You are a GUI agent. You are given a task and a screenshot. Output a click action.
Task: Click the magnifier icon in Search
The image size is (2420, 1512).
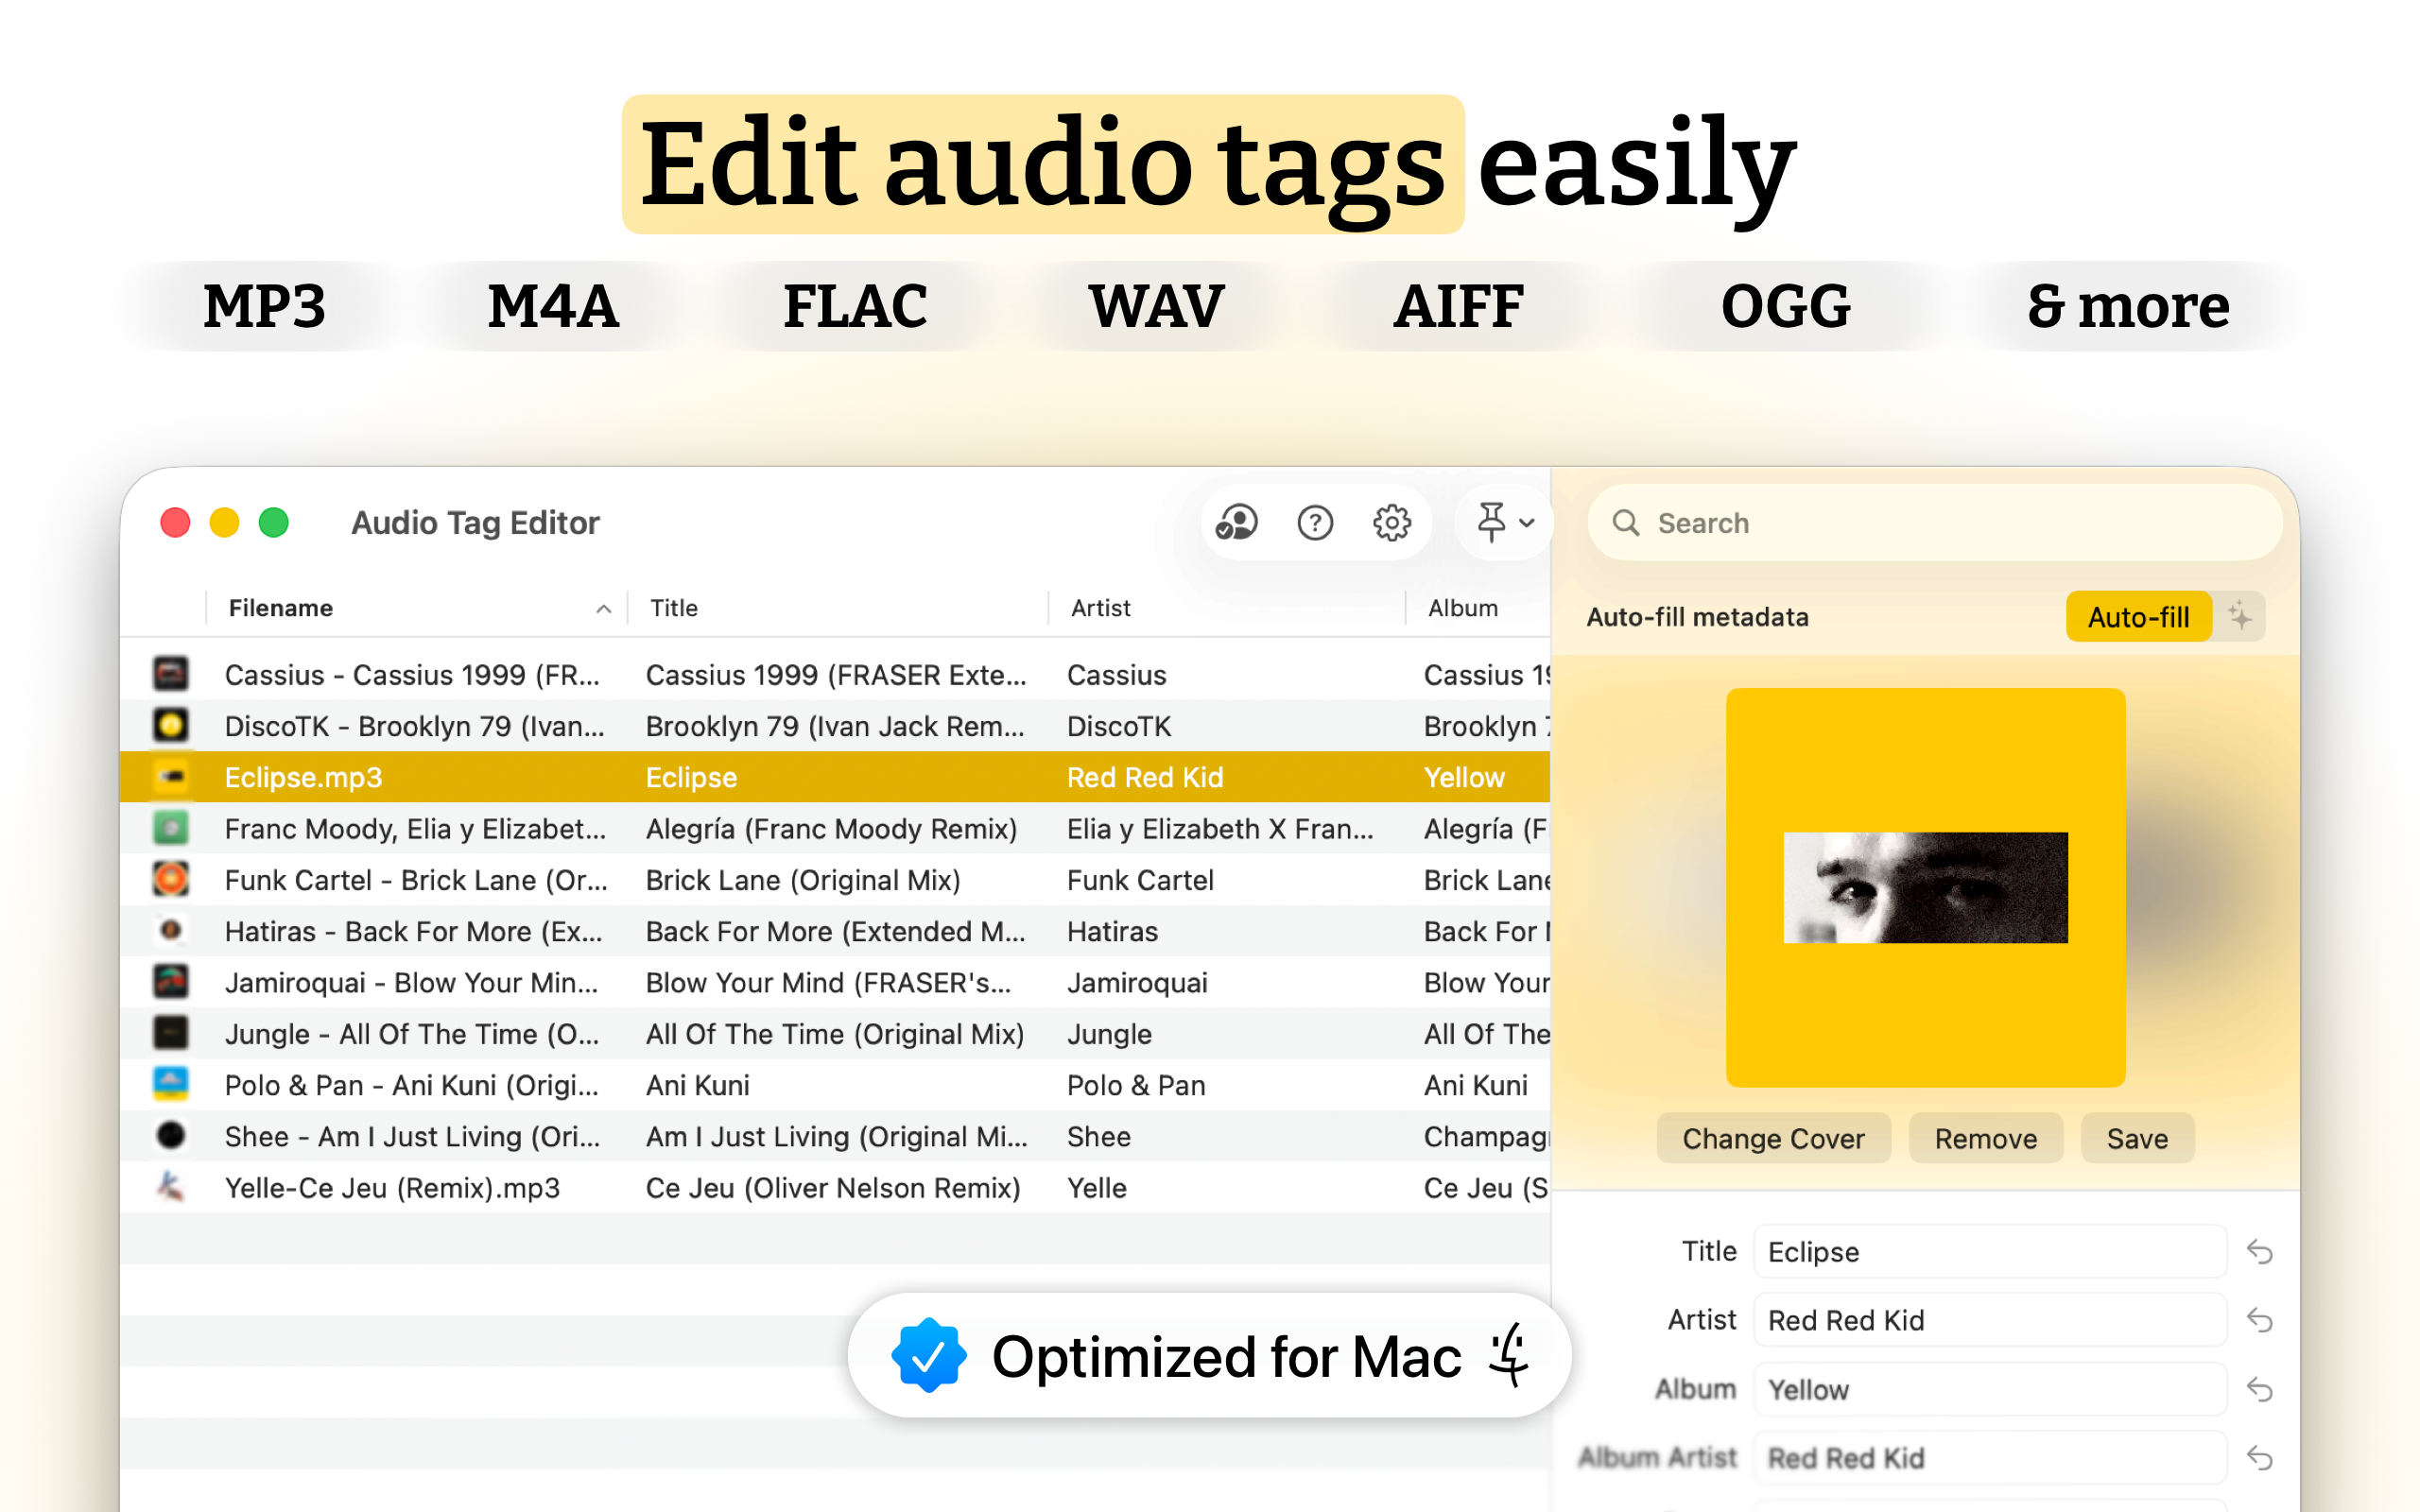1626,522
